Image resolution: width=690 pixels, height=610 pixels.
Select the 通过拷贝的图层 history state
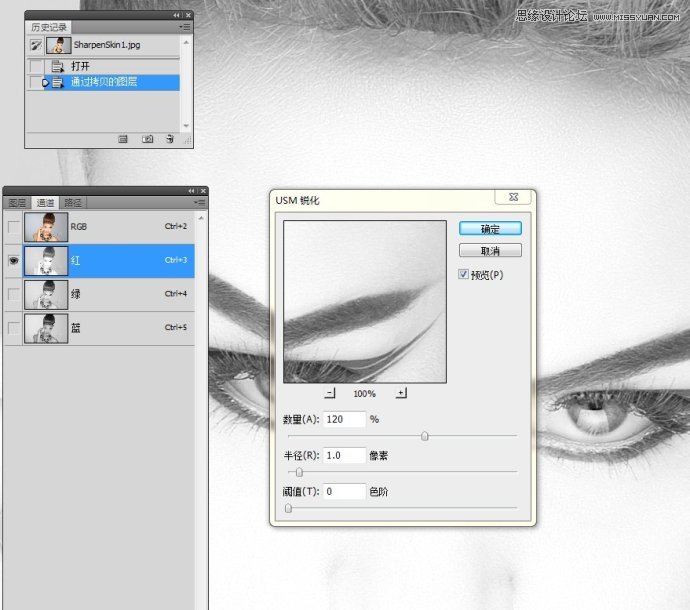pos(103,82)
